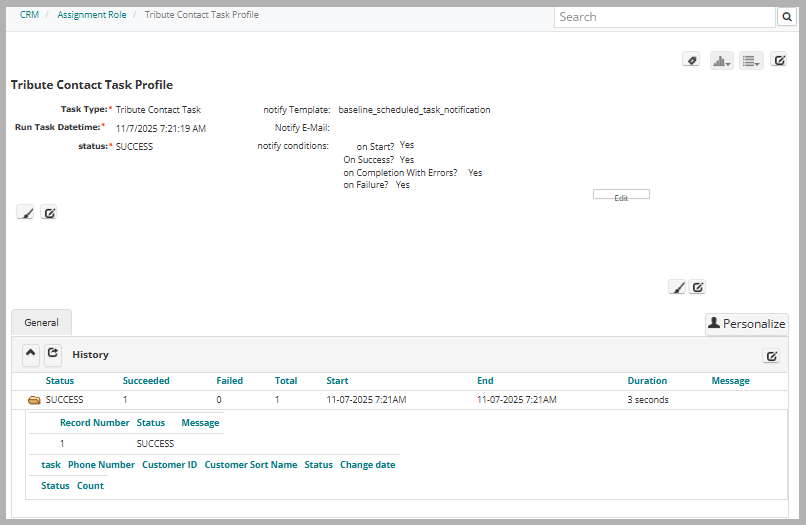Click the History section title

[90, 355]
